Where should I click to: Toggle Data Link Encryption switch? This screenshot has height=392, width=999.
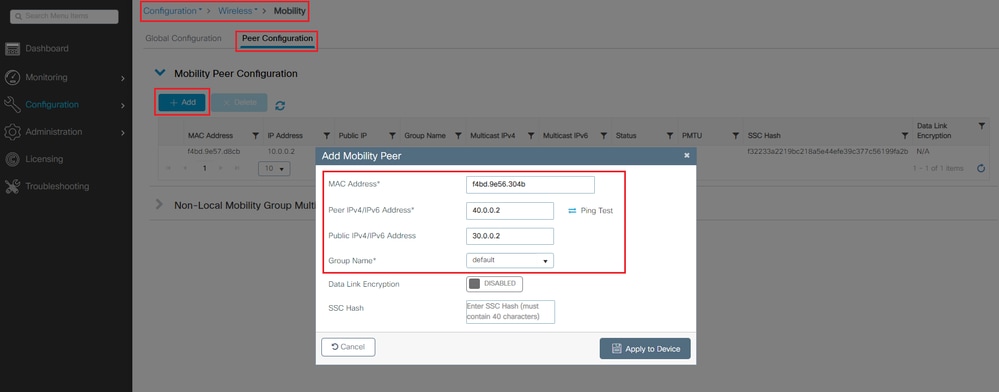coord(494,284)
